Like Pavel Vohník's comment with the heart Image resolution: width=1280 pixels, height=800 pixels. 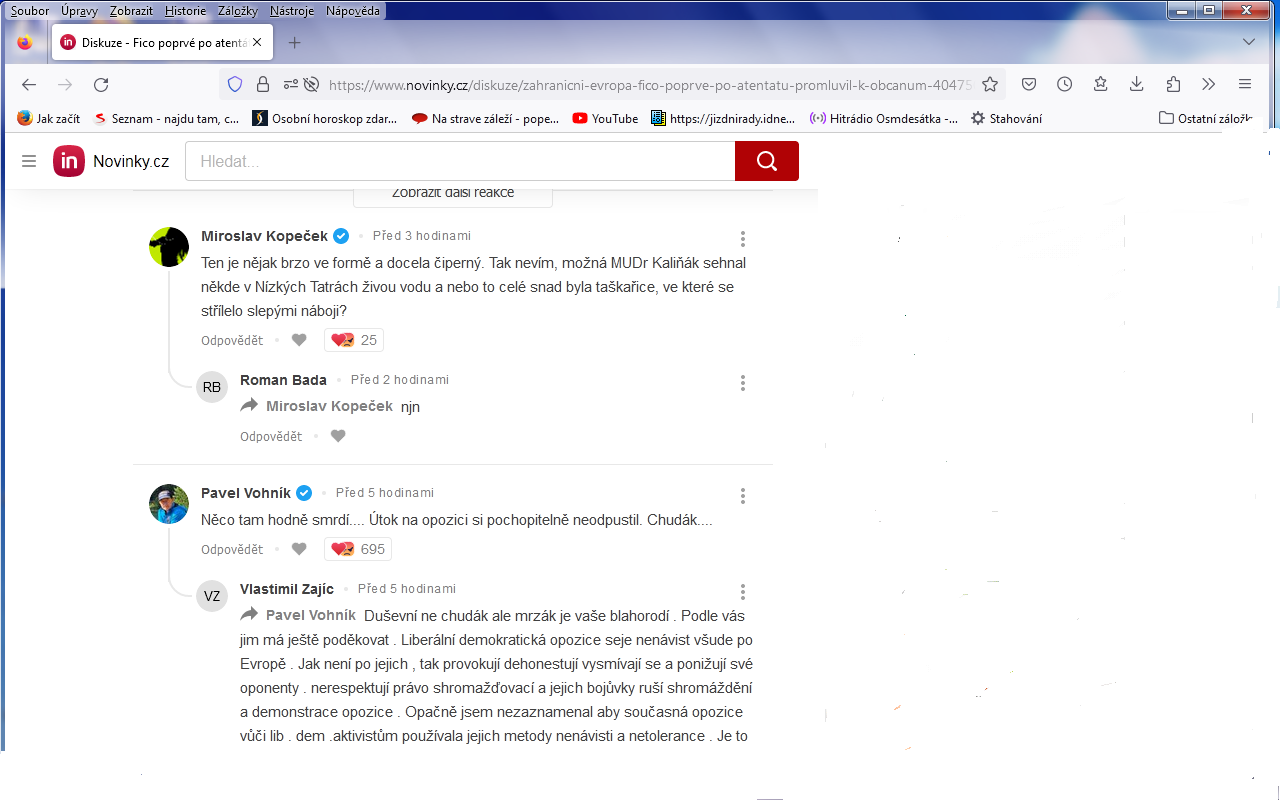pyautogui.click(x=299, y=549)
